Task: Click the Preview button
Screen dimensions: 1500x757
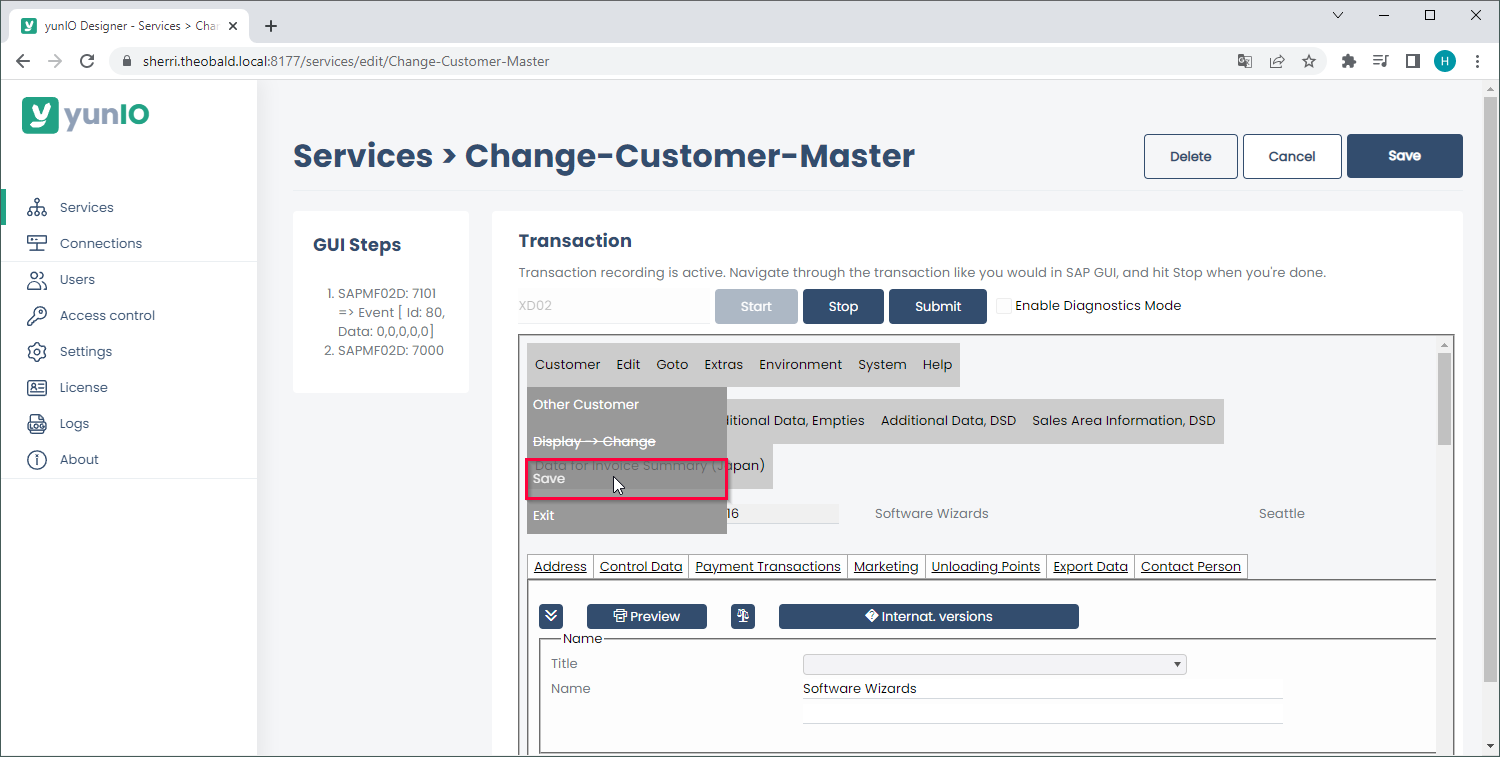Action: [x=647, y=616]
